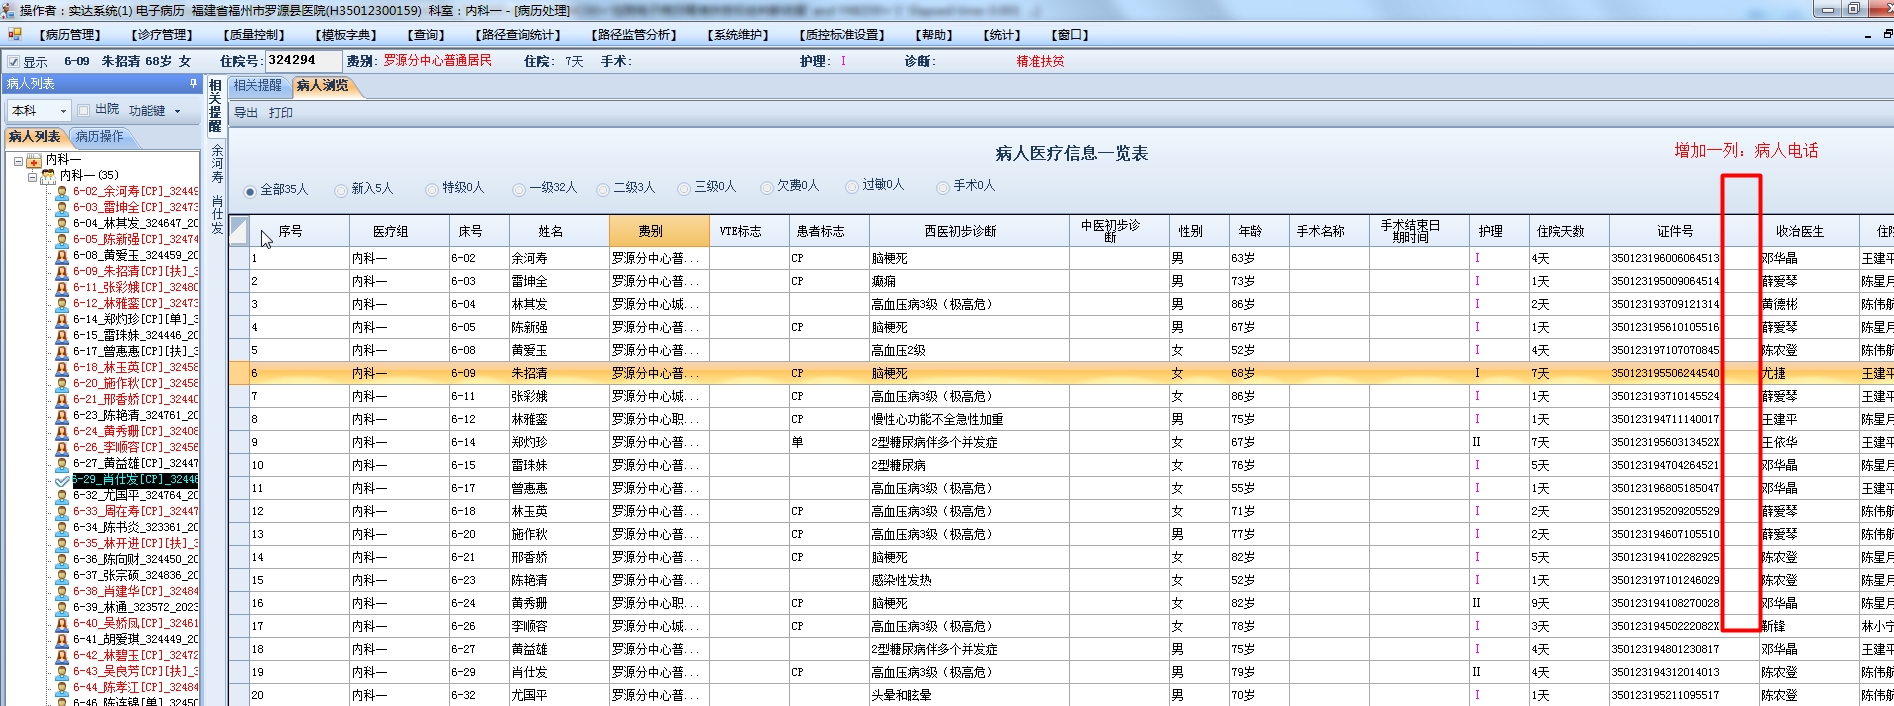
Task: Click the 内科一 (35) group people icon
Action: pos(48,176)
